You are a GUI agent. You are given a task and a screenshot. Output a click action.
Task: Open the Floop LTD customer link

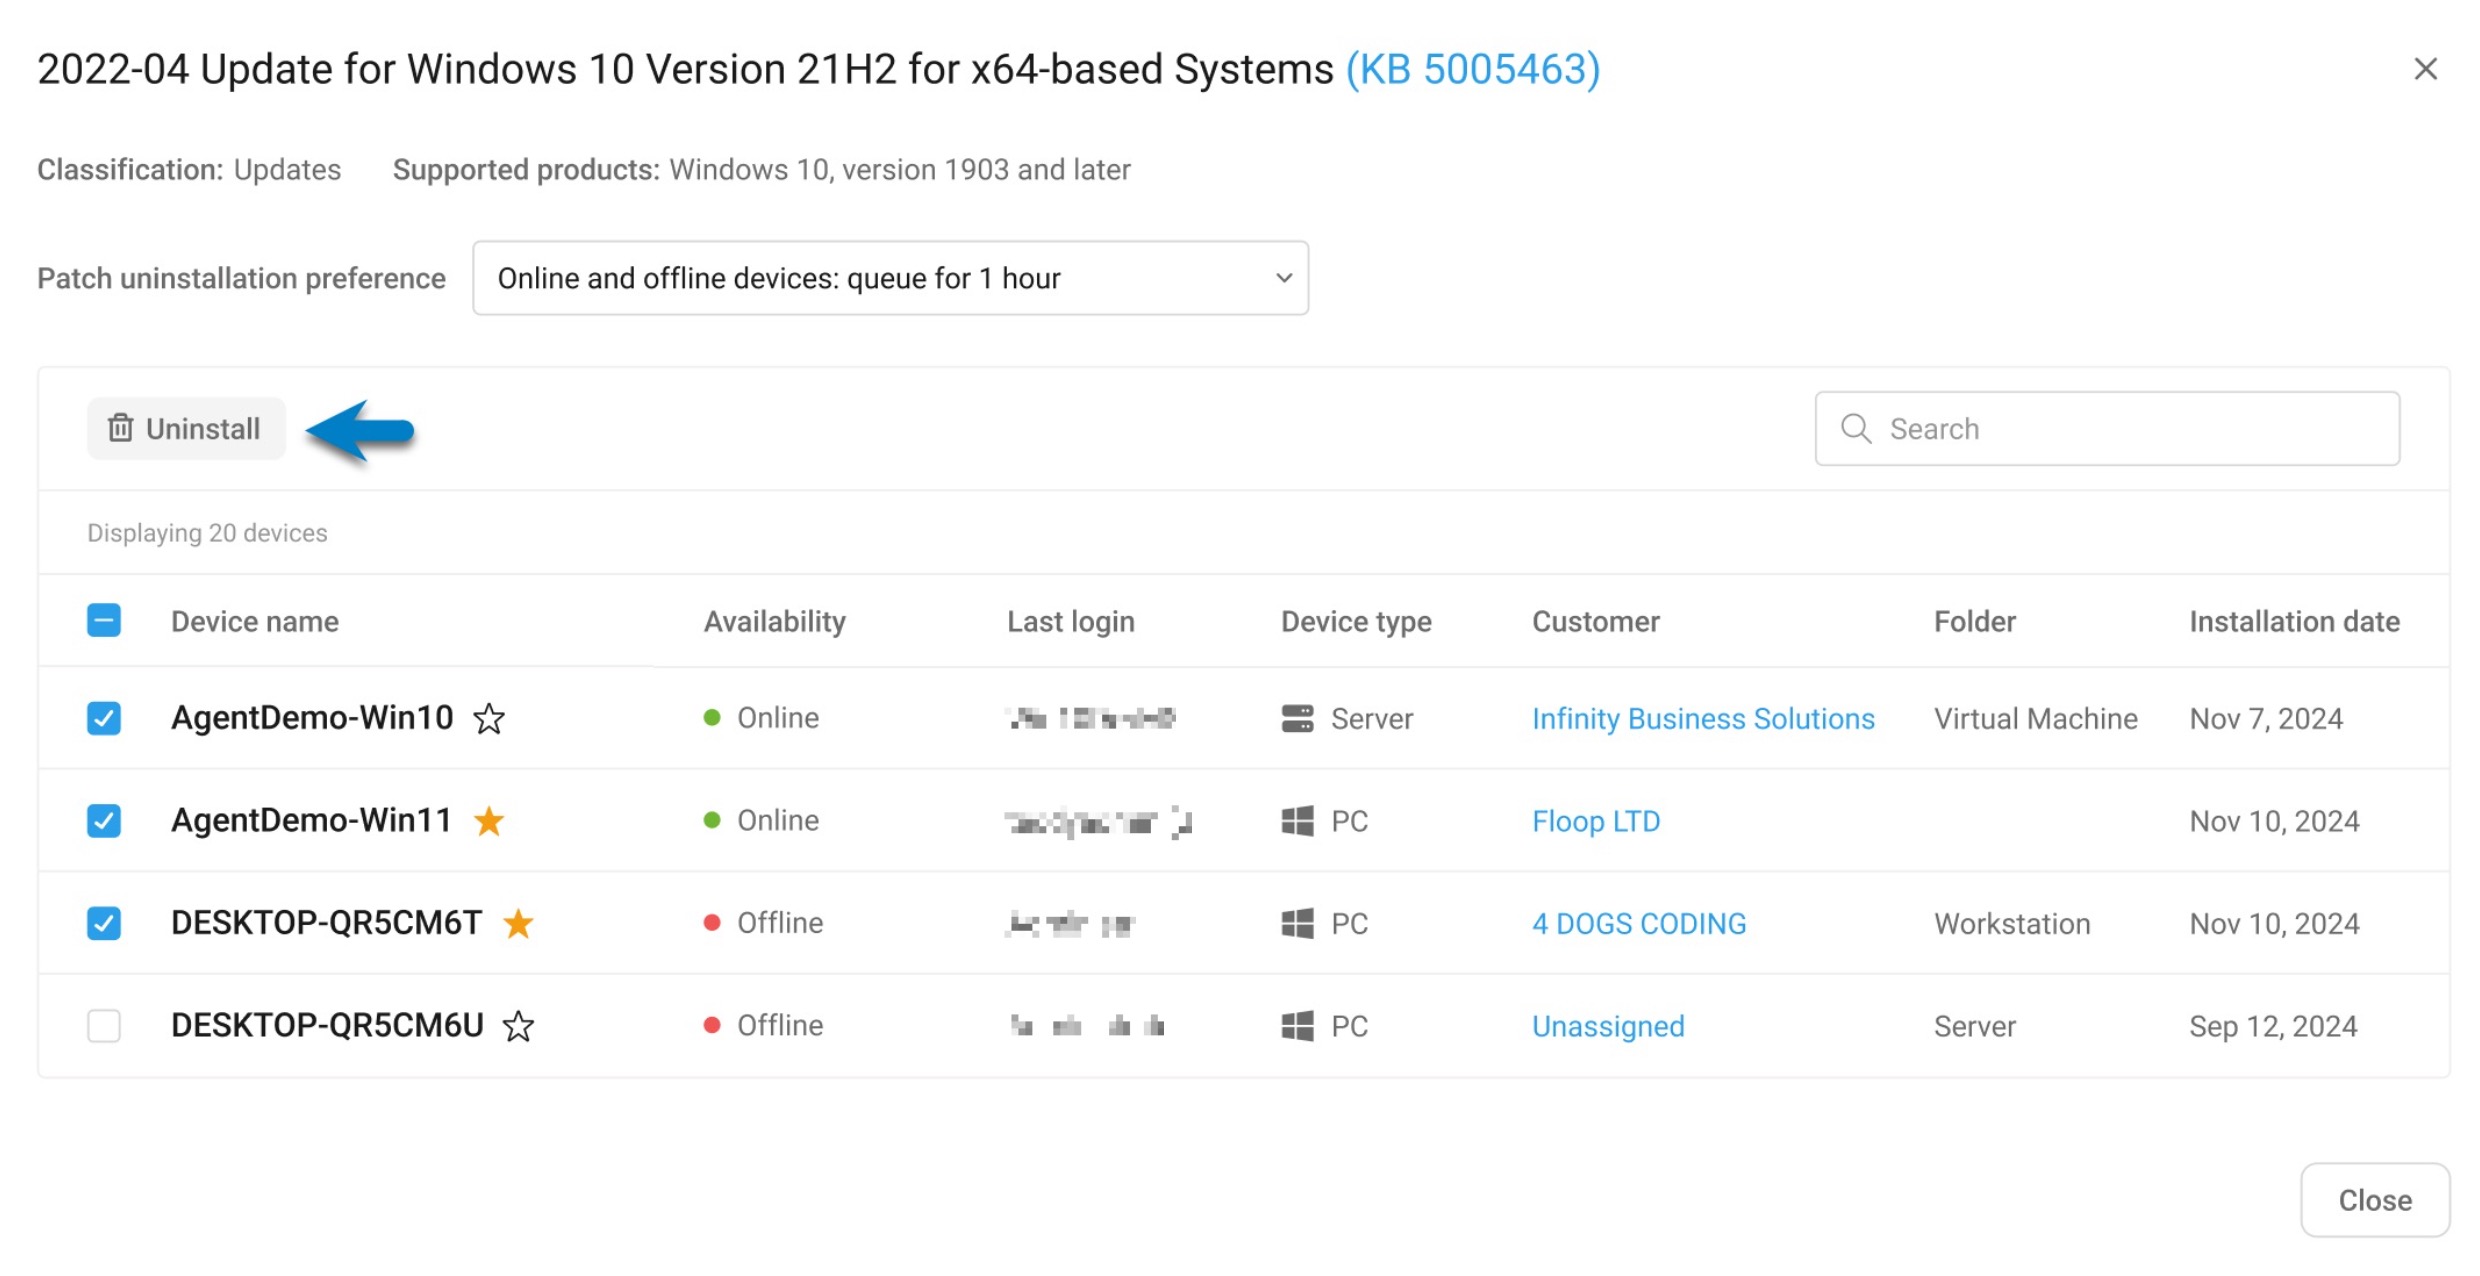(x=1596, y=822)
